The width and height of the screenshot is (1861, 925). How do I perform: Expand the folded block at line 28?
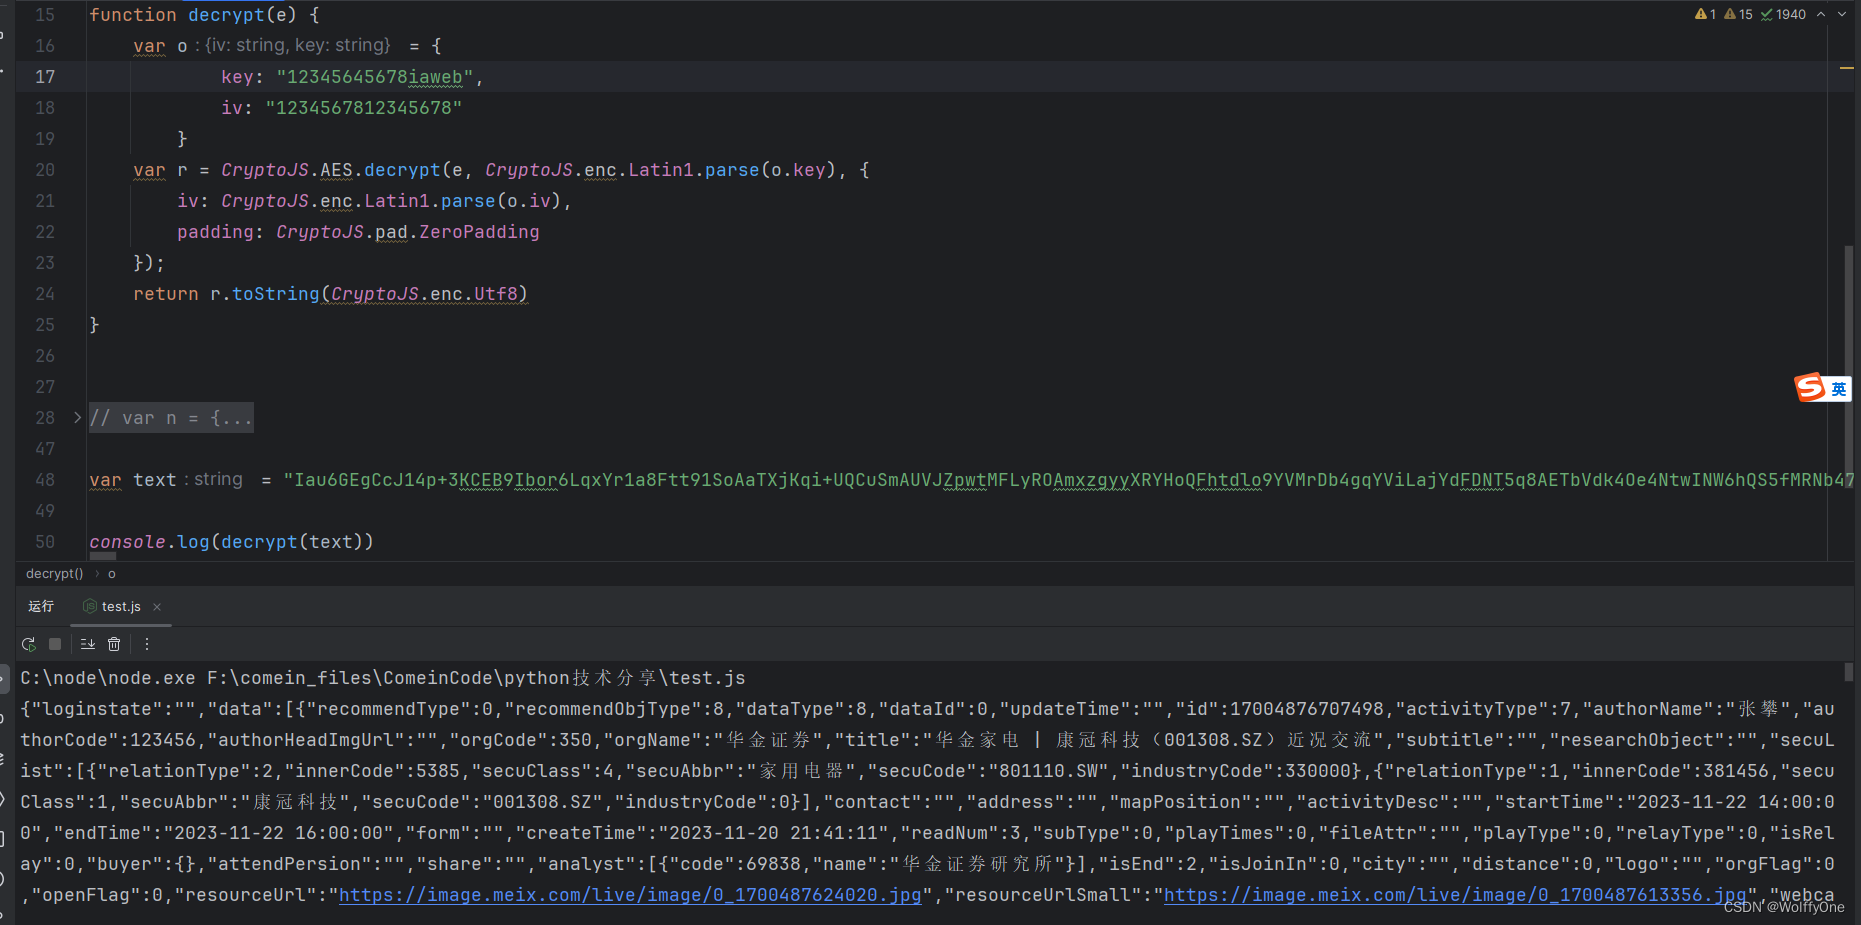tap(77, 418)
